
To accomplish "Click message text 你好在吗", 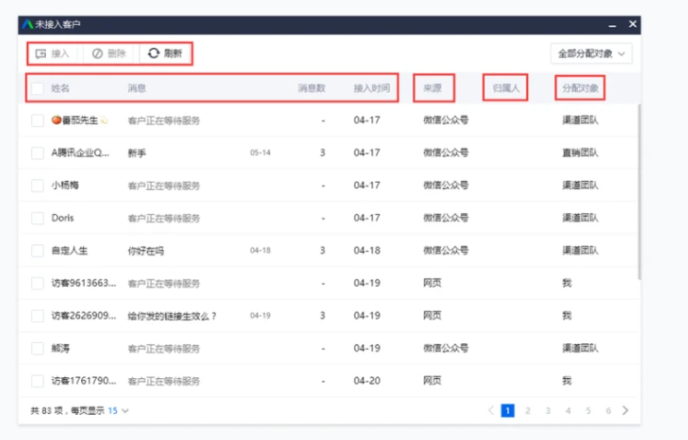I will (146, 251).
